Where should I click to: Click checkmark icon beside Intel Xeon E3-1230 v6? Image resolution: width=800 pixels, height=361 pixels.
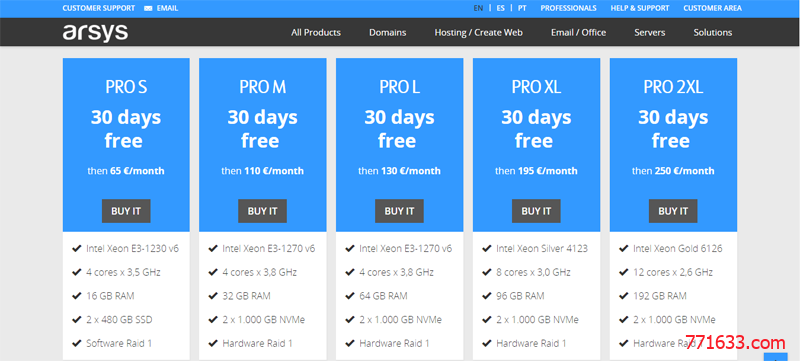[x=77, y=249]
